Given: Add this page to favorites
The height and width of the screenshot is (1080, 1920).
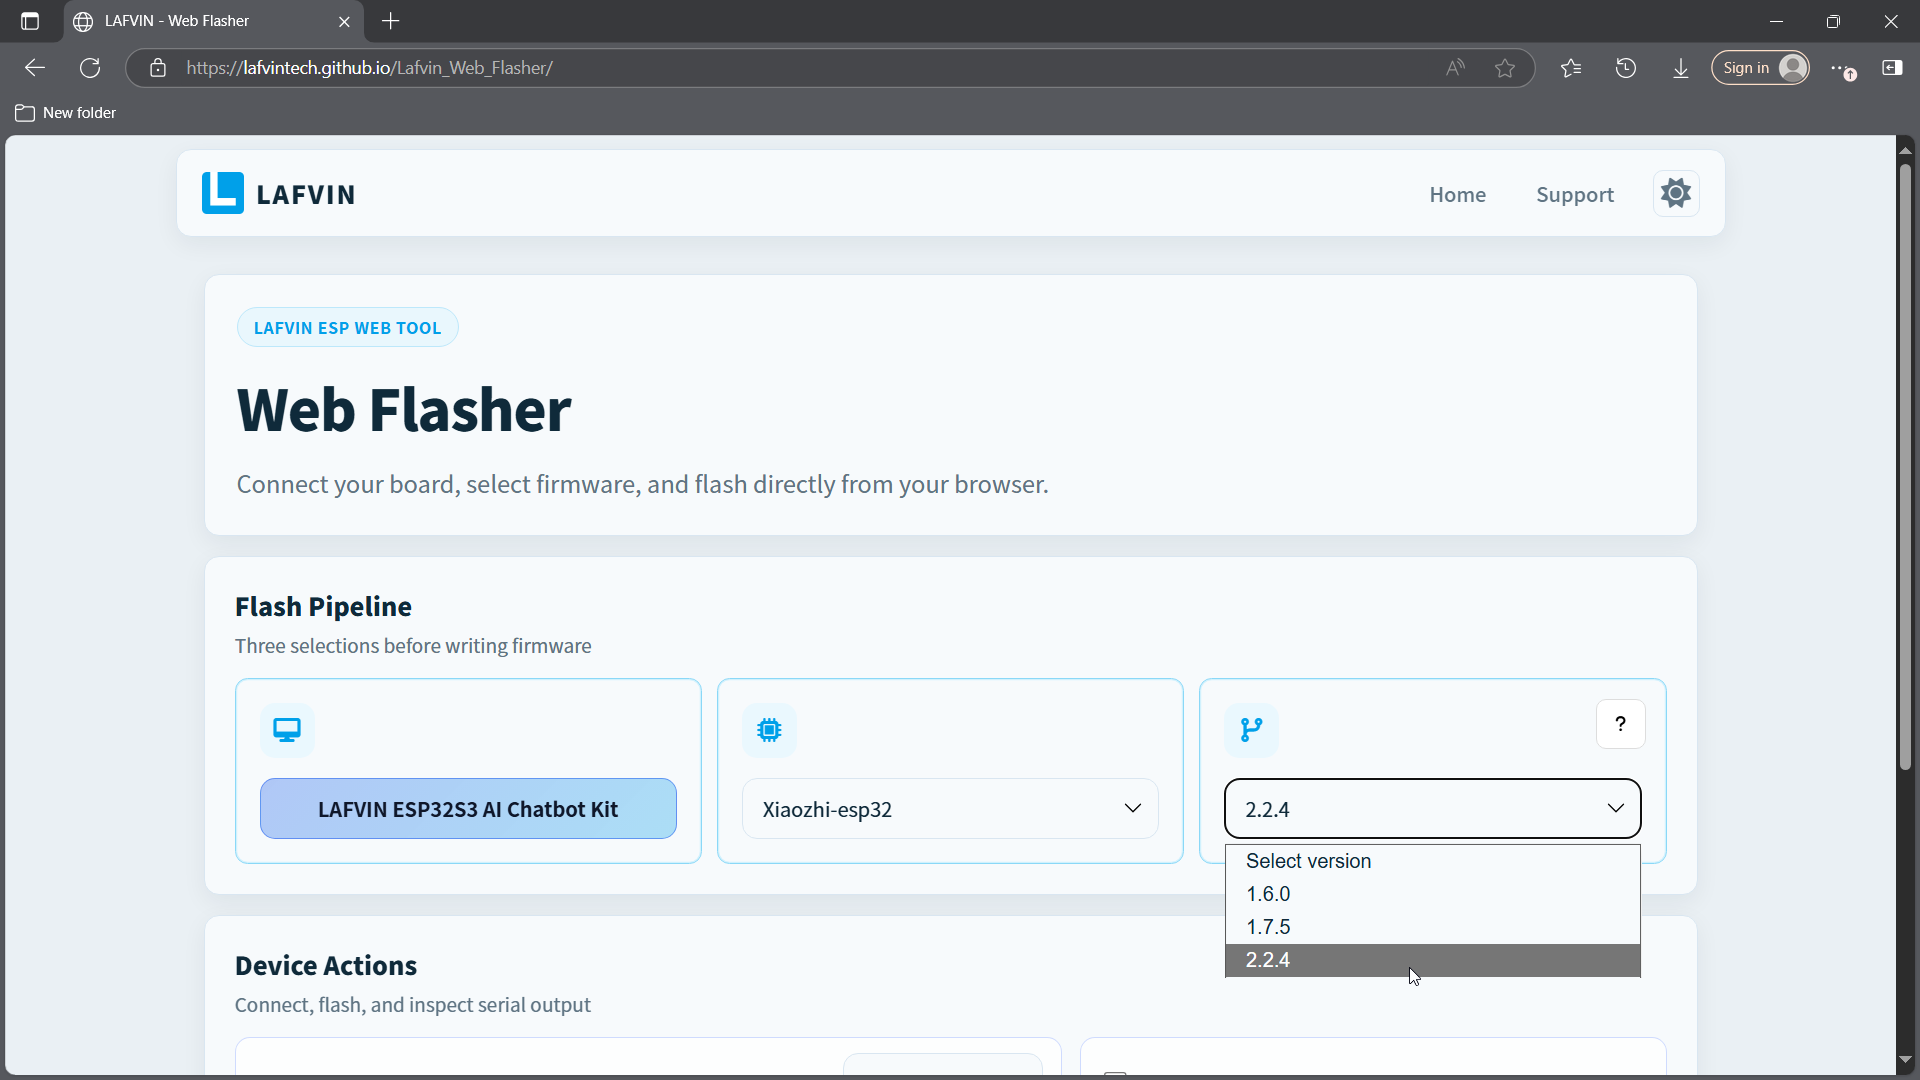Looking at the screenshot, I should click(1505, 68).
